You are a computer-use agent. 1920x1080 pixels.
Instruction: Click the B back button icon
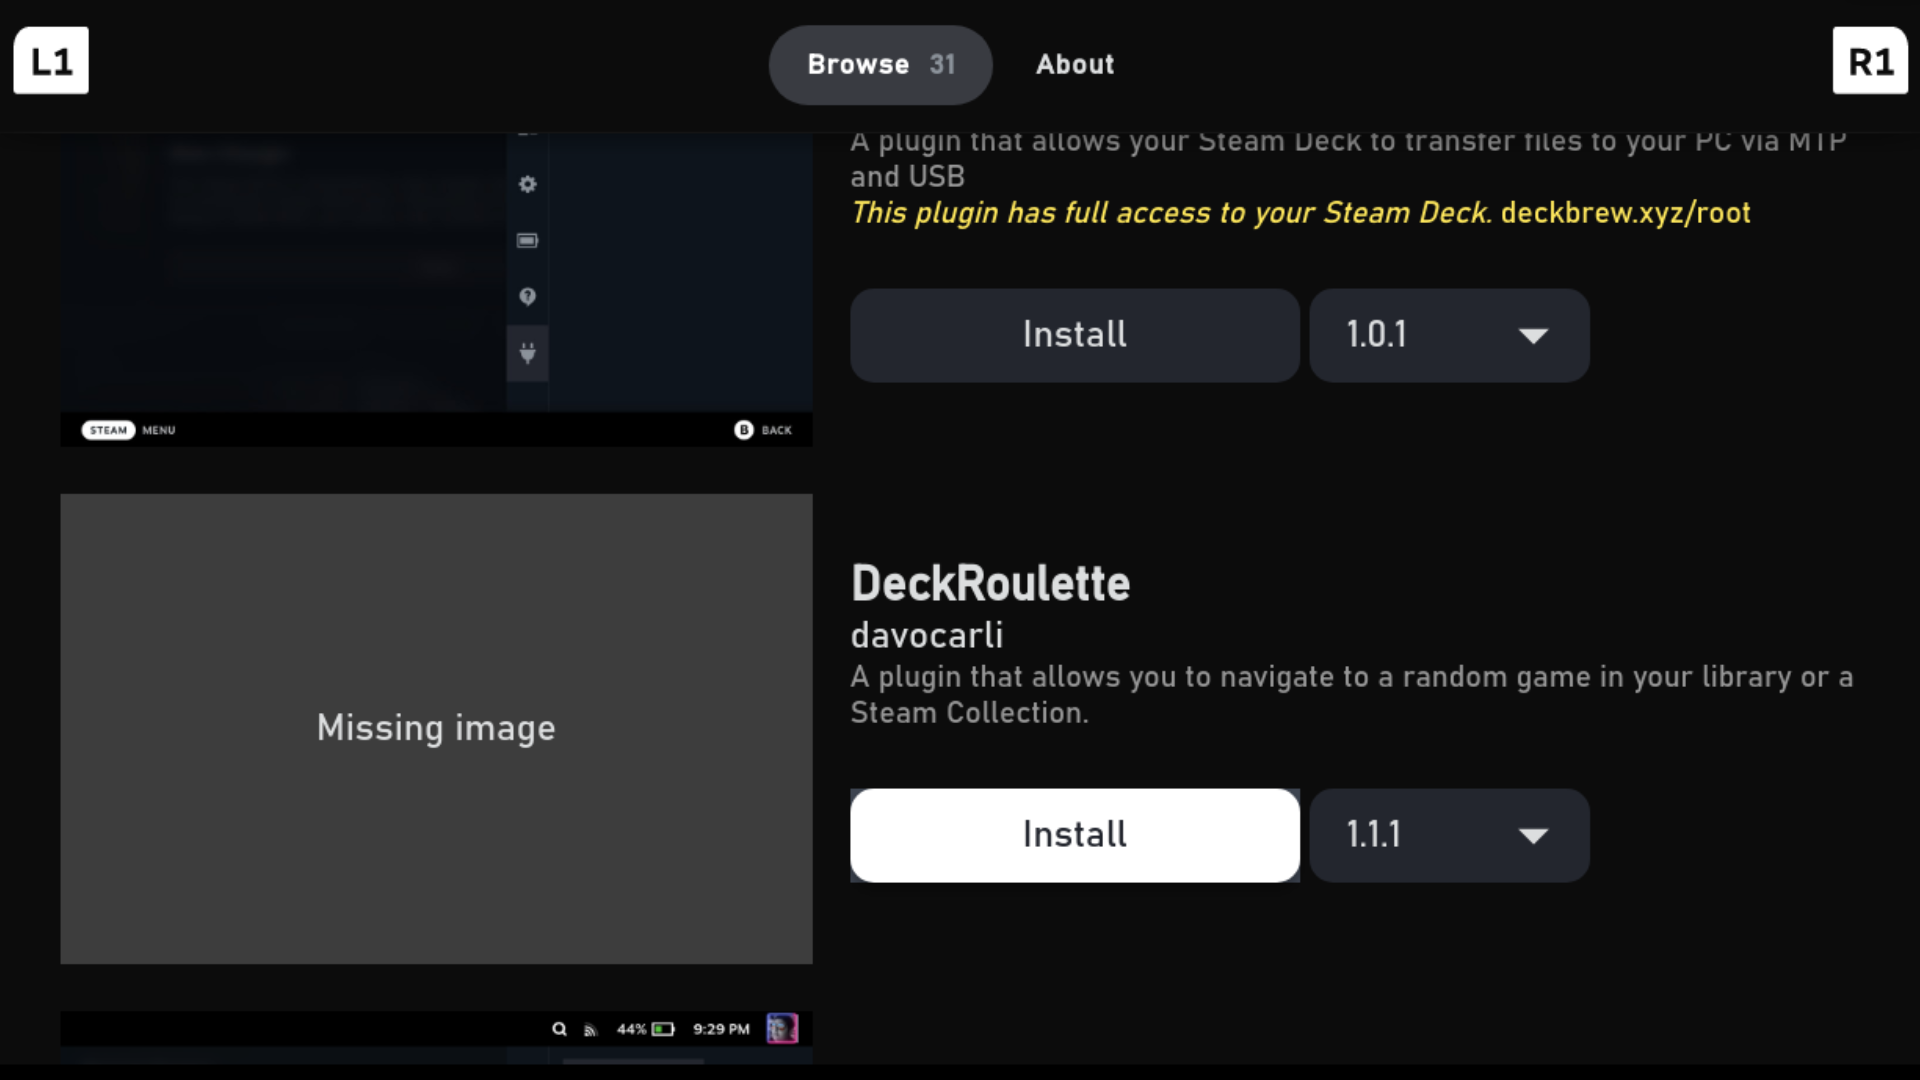click(743, 430)
